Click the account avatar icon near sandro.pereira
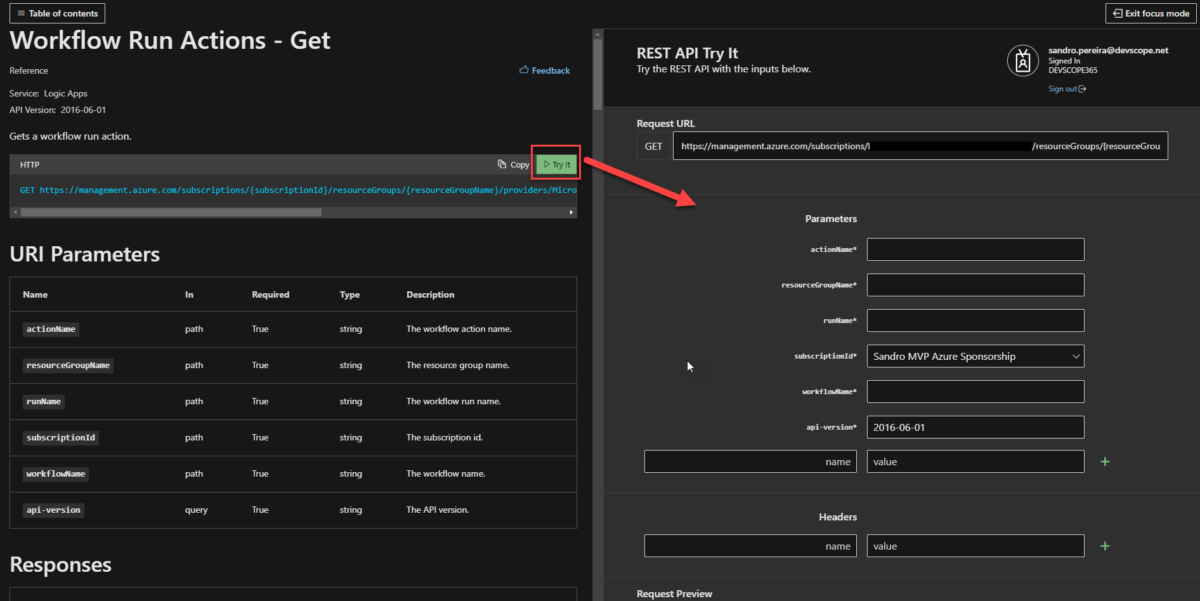 coord(1023,60)
